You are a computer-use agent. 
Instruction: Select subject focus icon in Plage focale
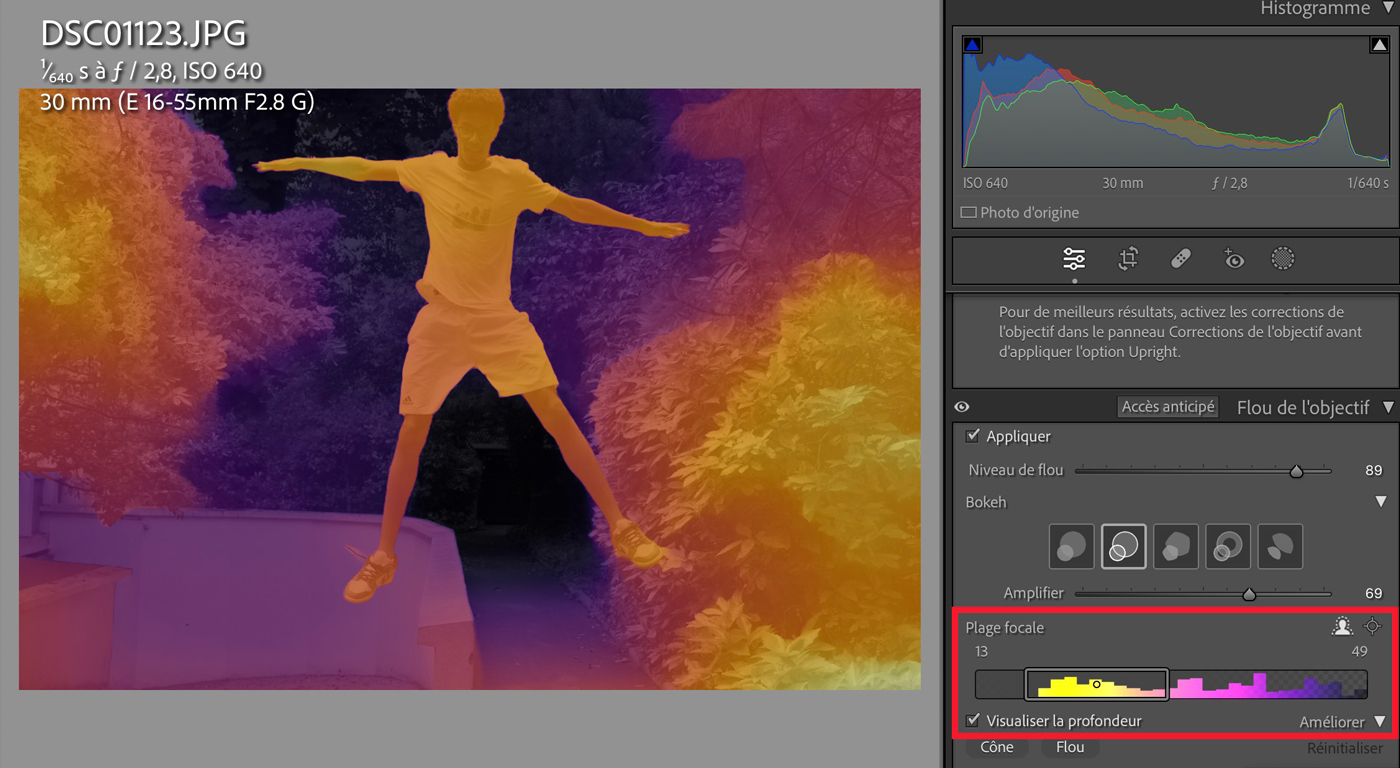click(x=1342, y=627)
